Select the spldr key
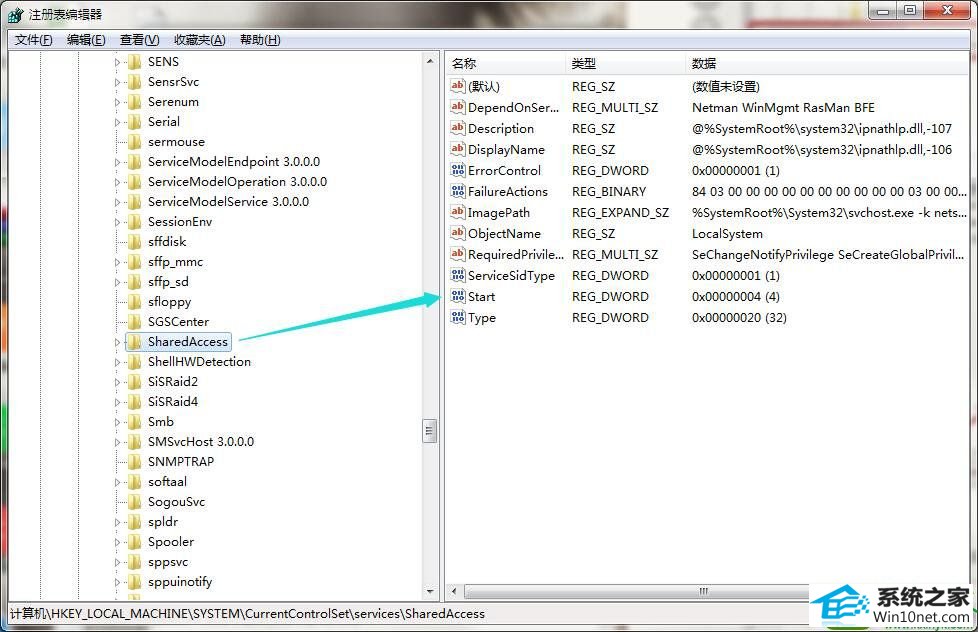978x632 pixels. (163, 522)
